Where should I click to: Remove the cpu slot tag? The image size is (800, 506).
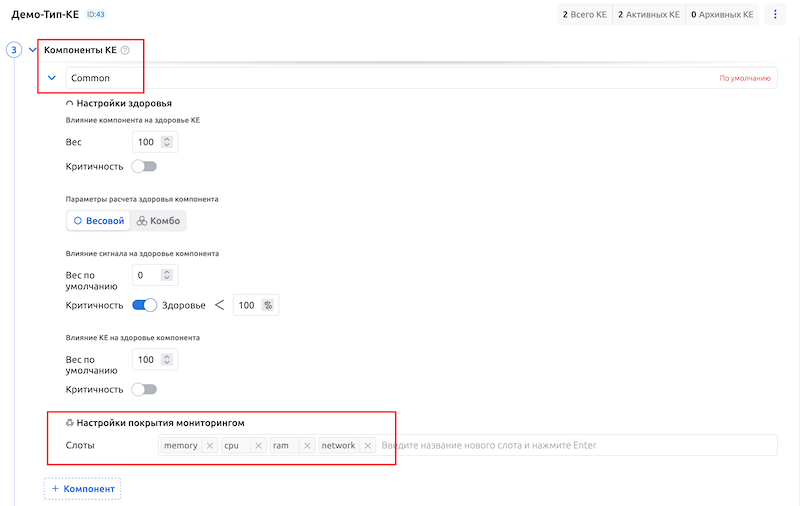(x=258, y=446)
